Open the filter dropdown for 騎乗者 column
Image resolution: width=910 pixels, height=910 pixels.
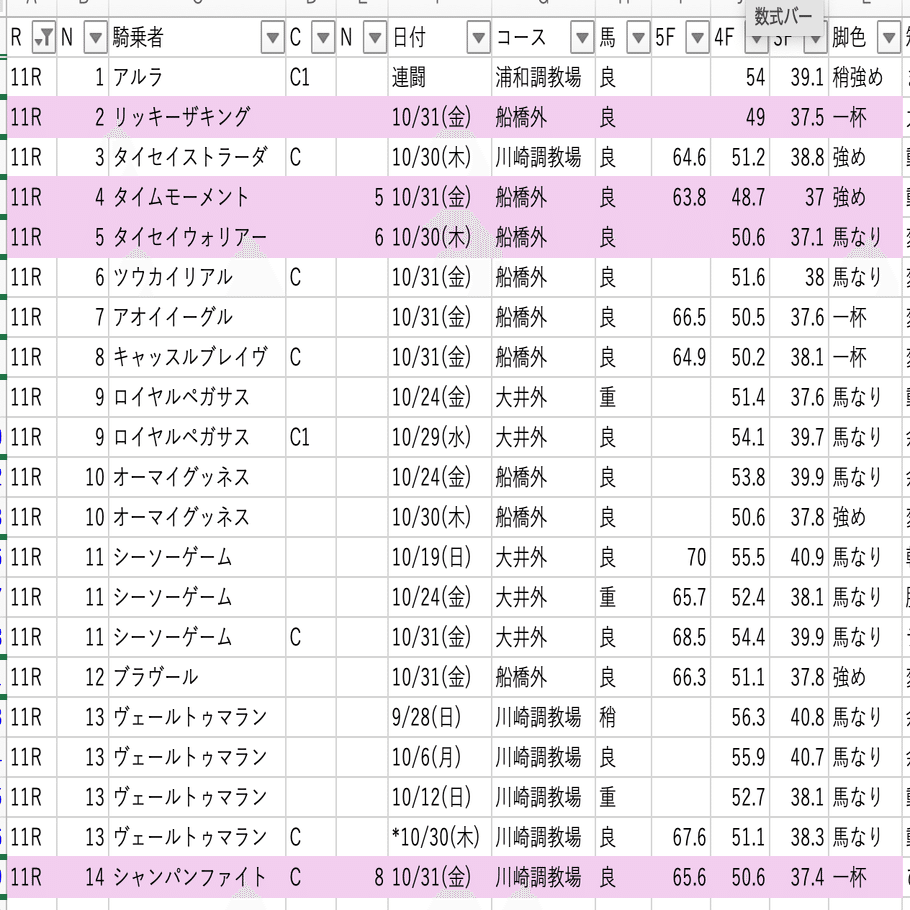(272, 38)
